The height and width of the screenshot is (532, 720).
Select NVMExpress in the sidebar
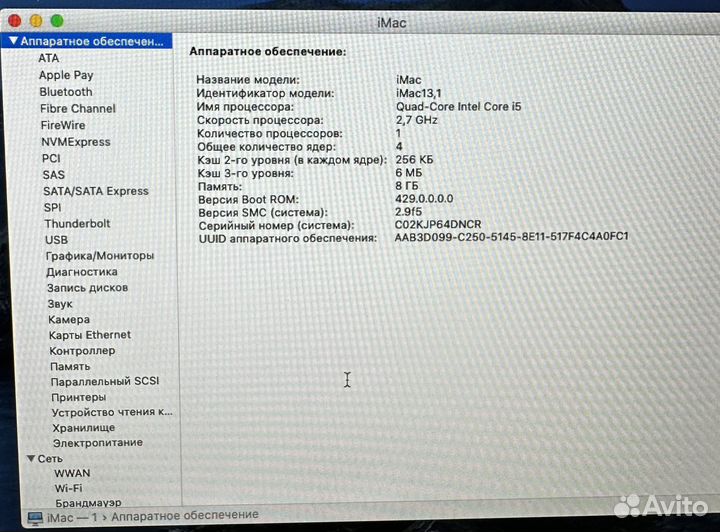point(76,142)
